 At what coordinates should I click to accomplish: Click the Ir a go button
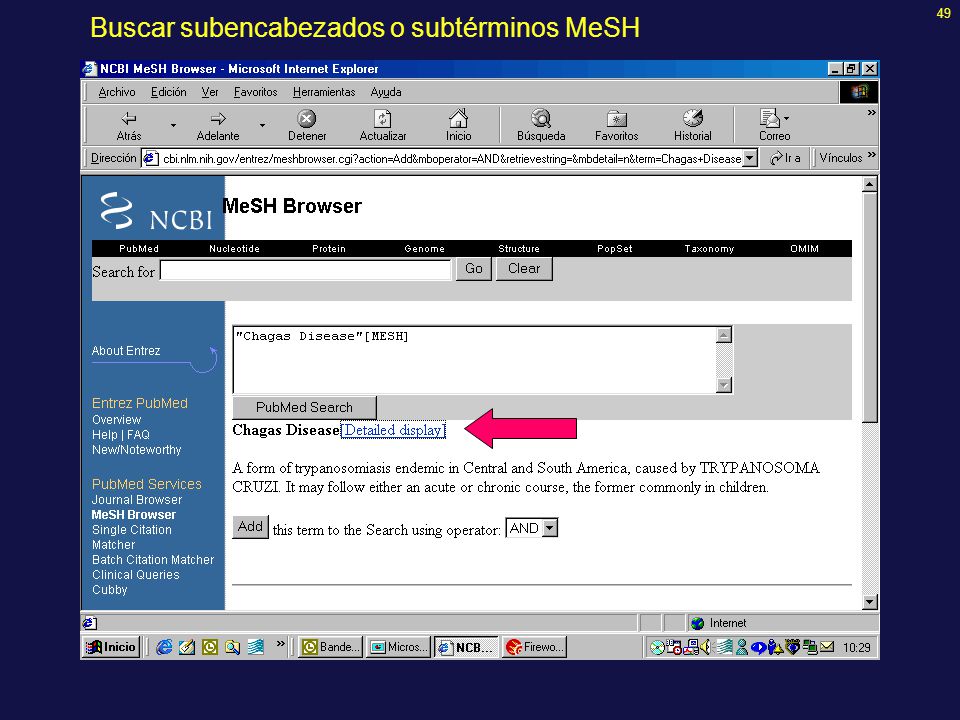click(x=785, y=159)
